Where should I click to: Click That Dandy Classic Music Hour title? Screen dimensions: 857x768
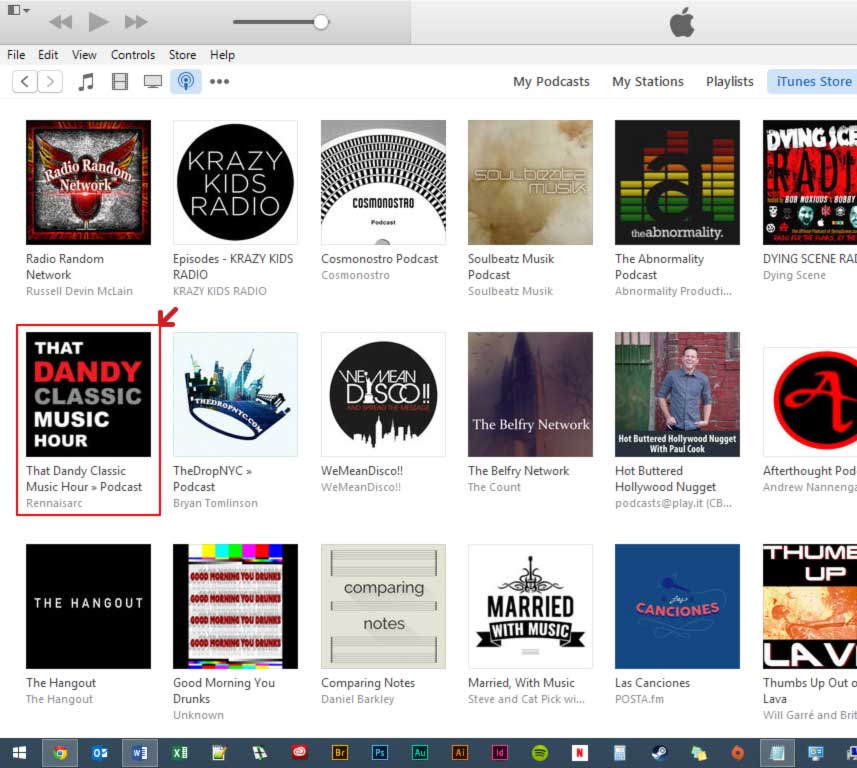click(x=84, y=479)
